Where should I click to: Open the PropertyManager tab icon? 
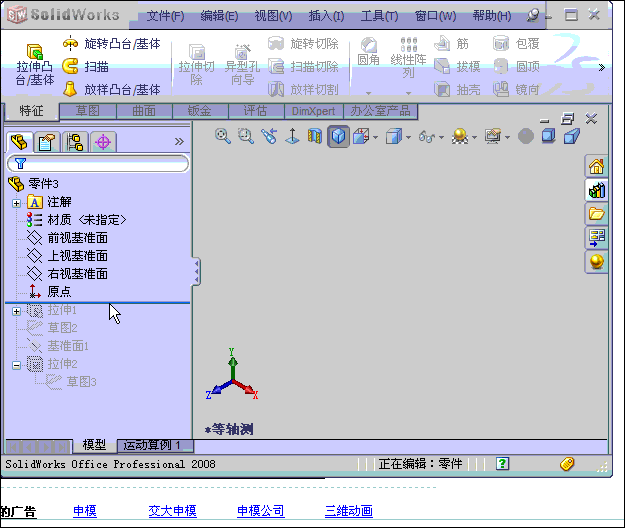47,142
